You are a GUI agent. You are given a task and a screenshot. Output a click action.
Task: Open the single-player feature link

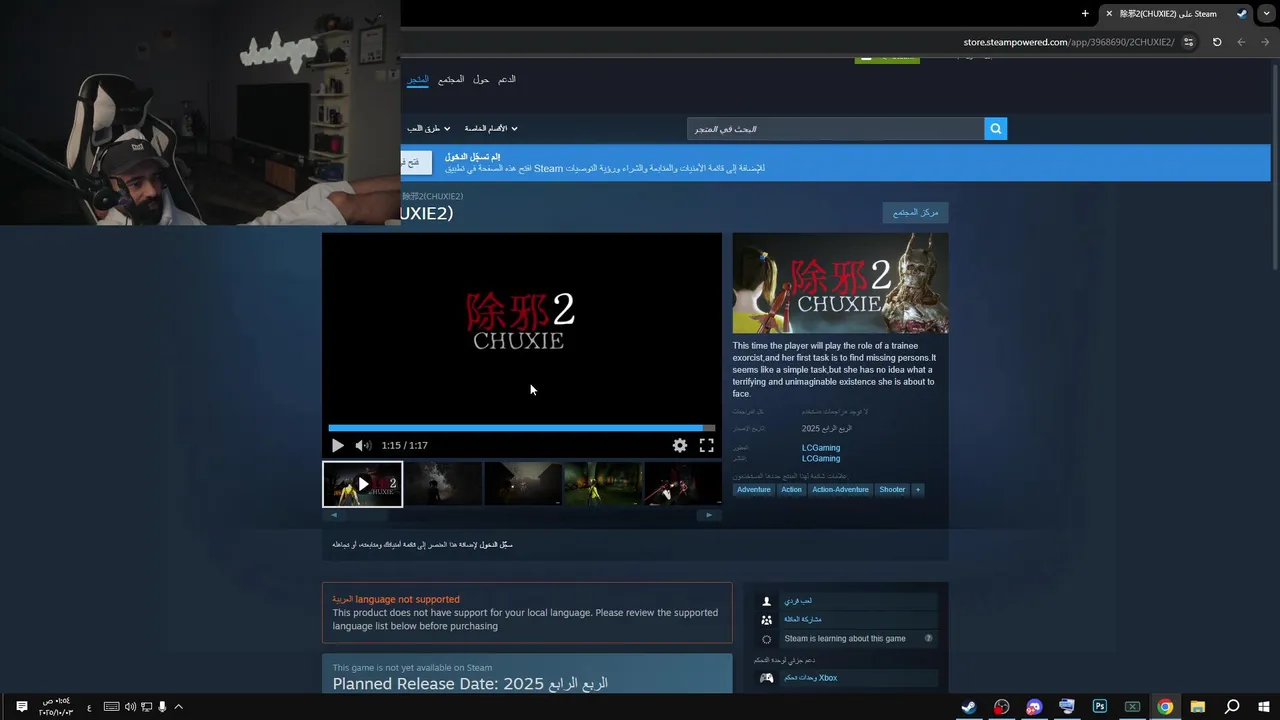tap(798, 601)
